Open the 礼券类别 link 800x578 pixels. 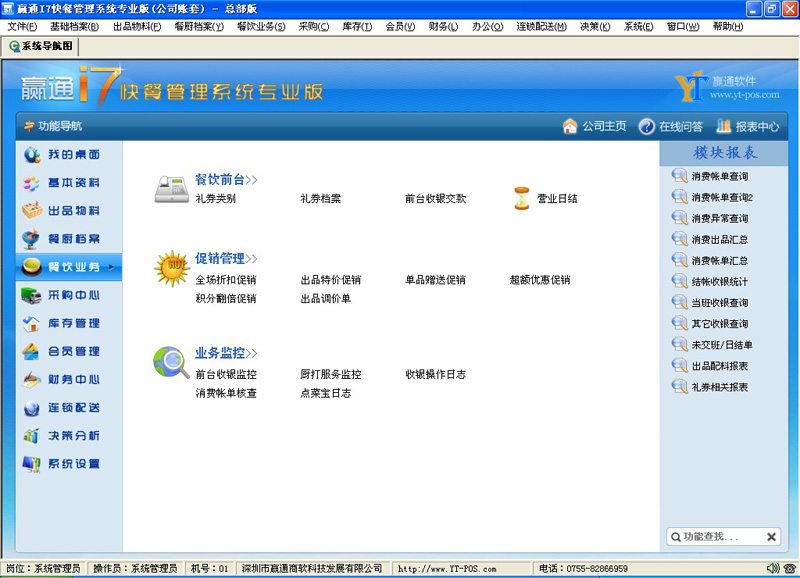215,198
